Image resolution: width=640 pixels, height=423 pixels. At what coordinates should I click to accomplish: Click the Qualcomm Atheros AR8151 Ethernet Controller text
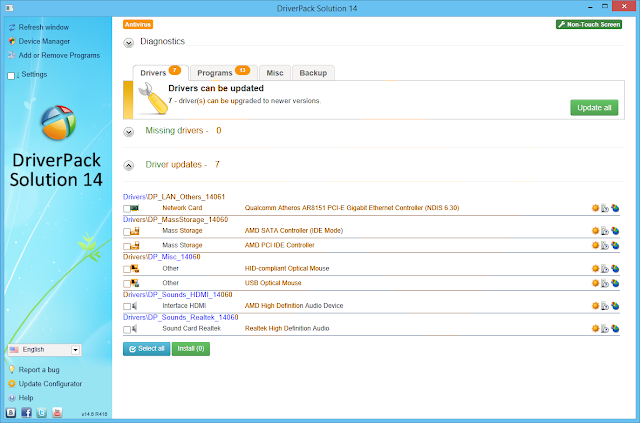tap(352, 208)
